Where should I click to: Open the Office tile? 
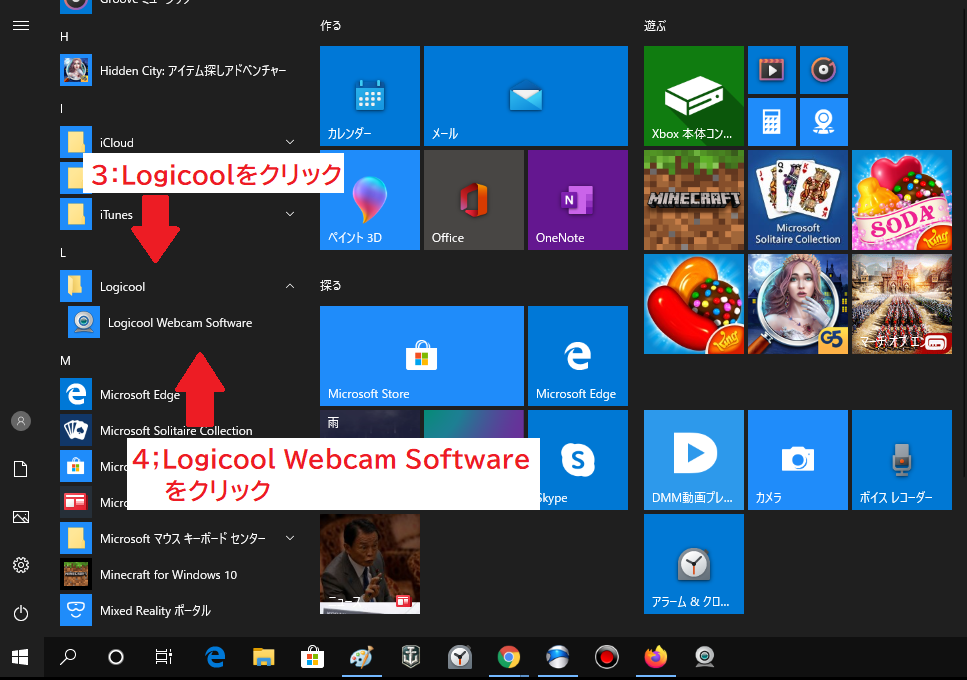pyautogui.click(x=474, y=200)
